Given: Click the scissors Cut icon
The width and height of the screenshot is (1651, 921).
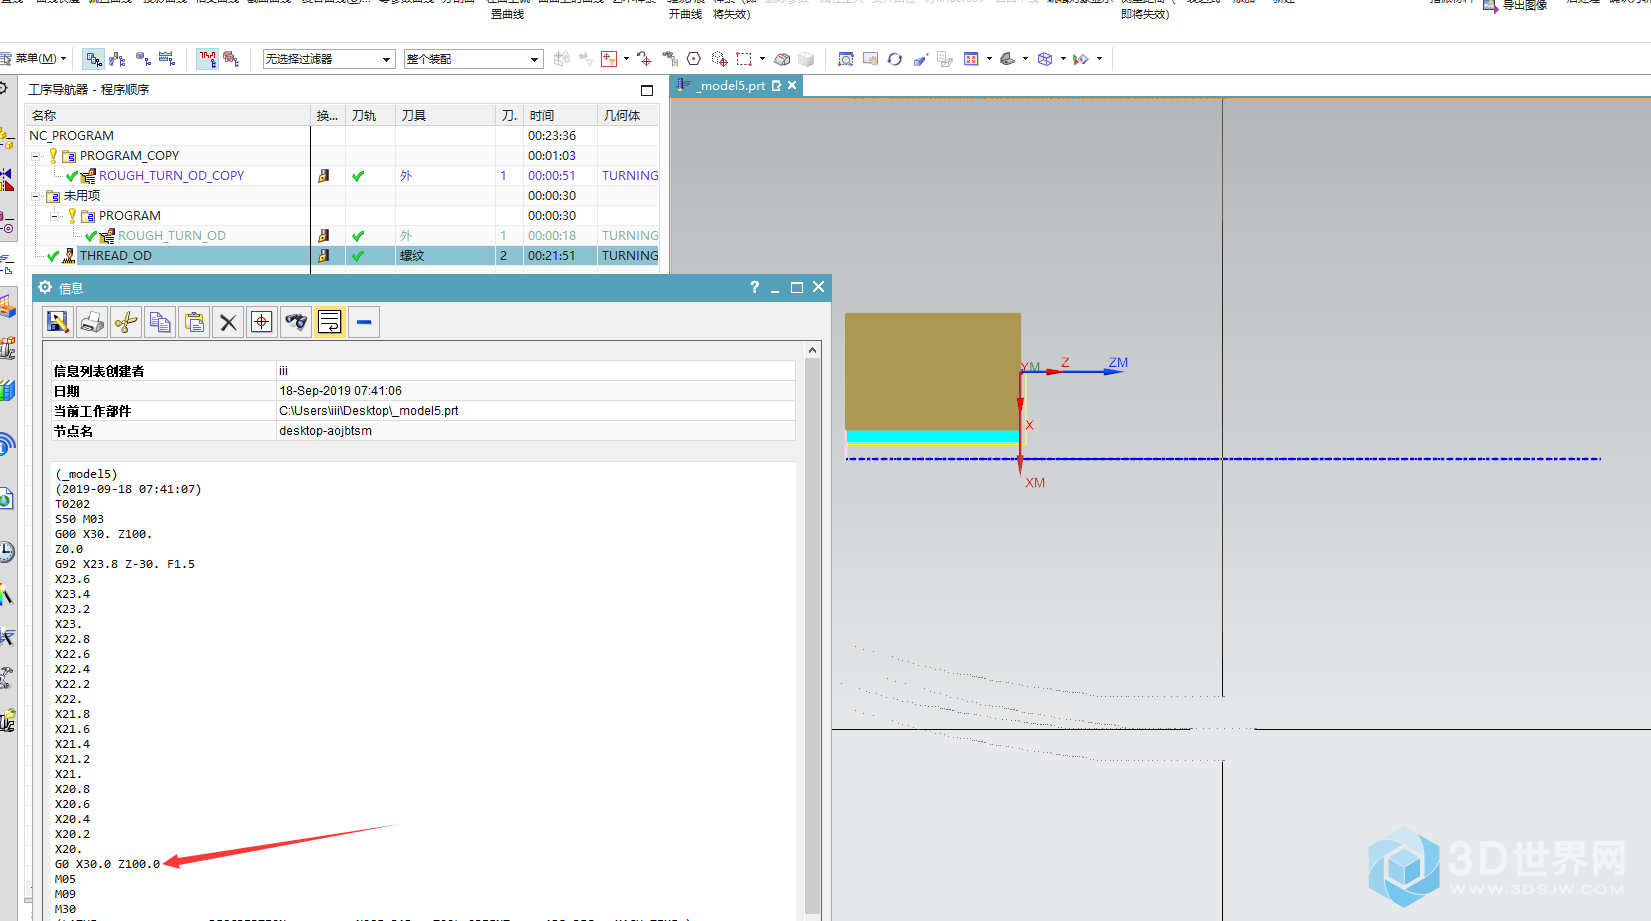Looking at the screenshot, I should [126, 322].
